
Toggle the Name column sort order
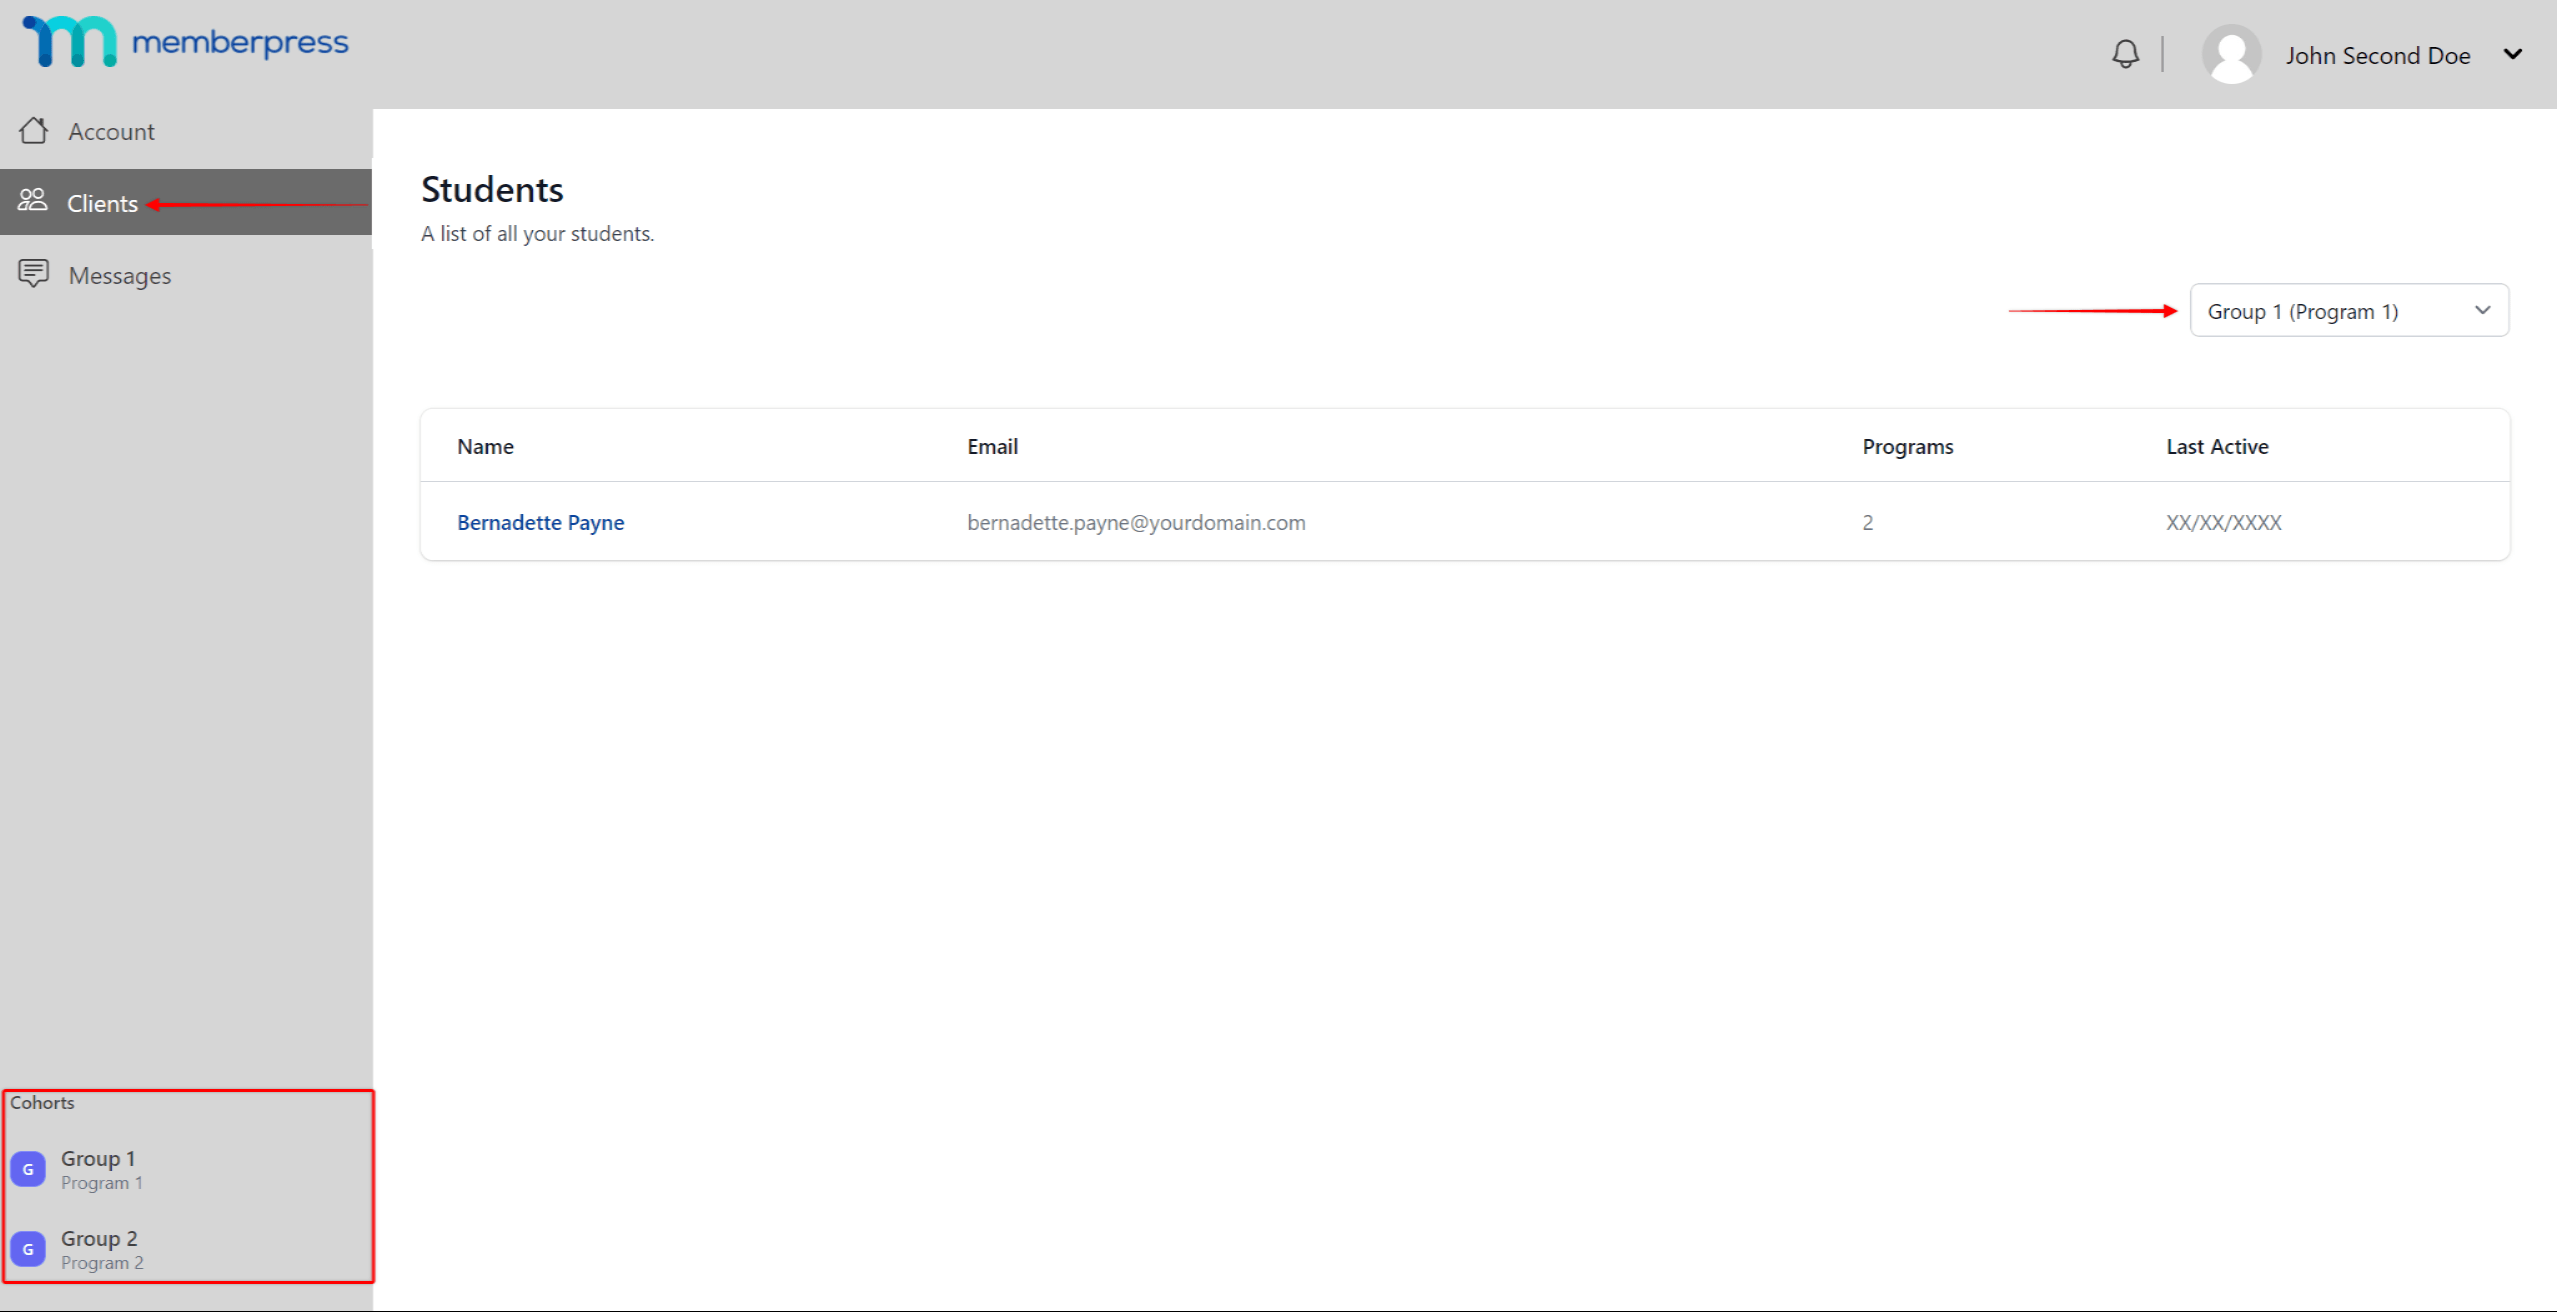tap(484, 445)
